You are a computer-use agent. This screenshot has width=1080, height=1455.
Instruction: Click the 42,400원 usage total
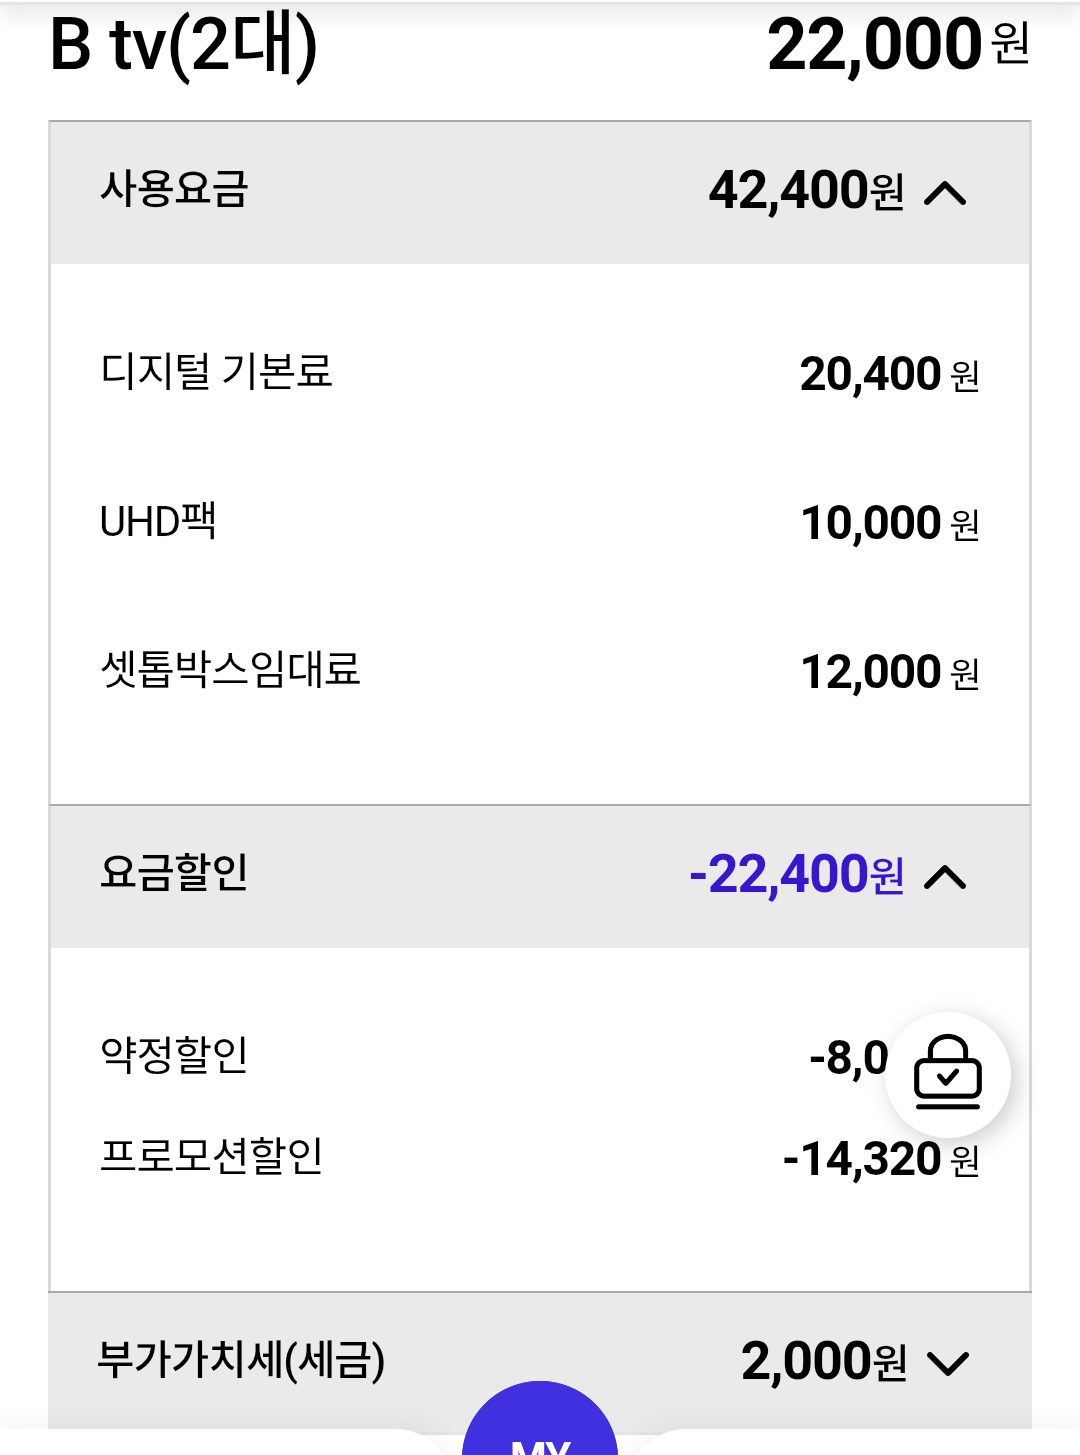click(806, 191)
